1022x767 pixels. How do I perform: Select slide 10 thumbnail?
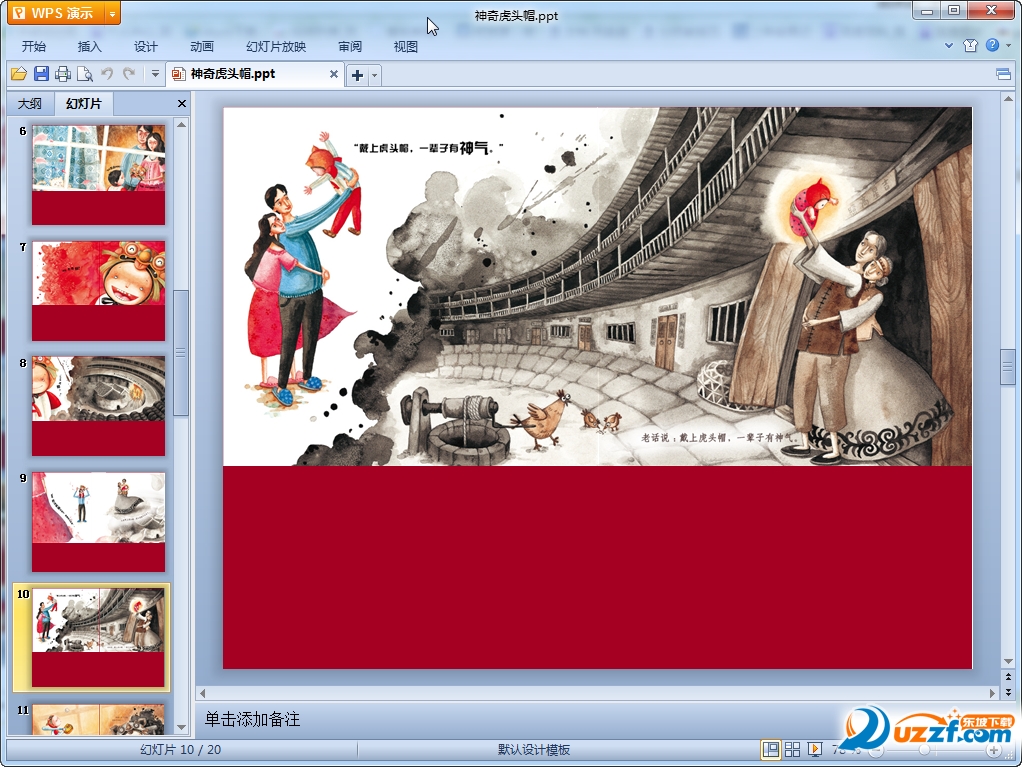tap(98, 637)
